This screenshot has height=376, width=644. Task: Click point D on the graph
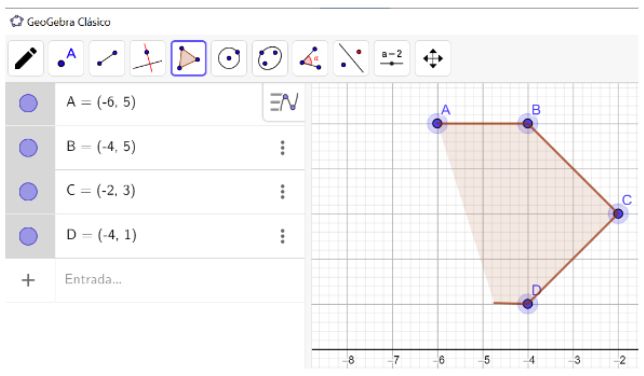(528, 304)
